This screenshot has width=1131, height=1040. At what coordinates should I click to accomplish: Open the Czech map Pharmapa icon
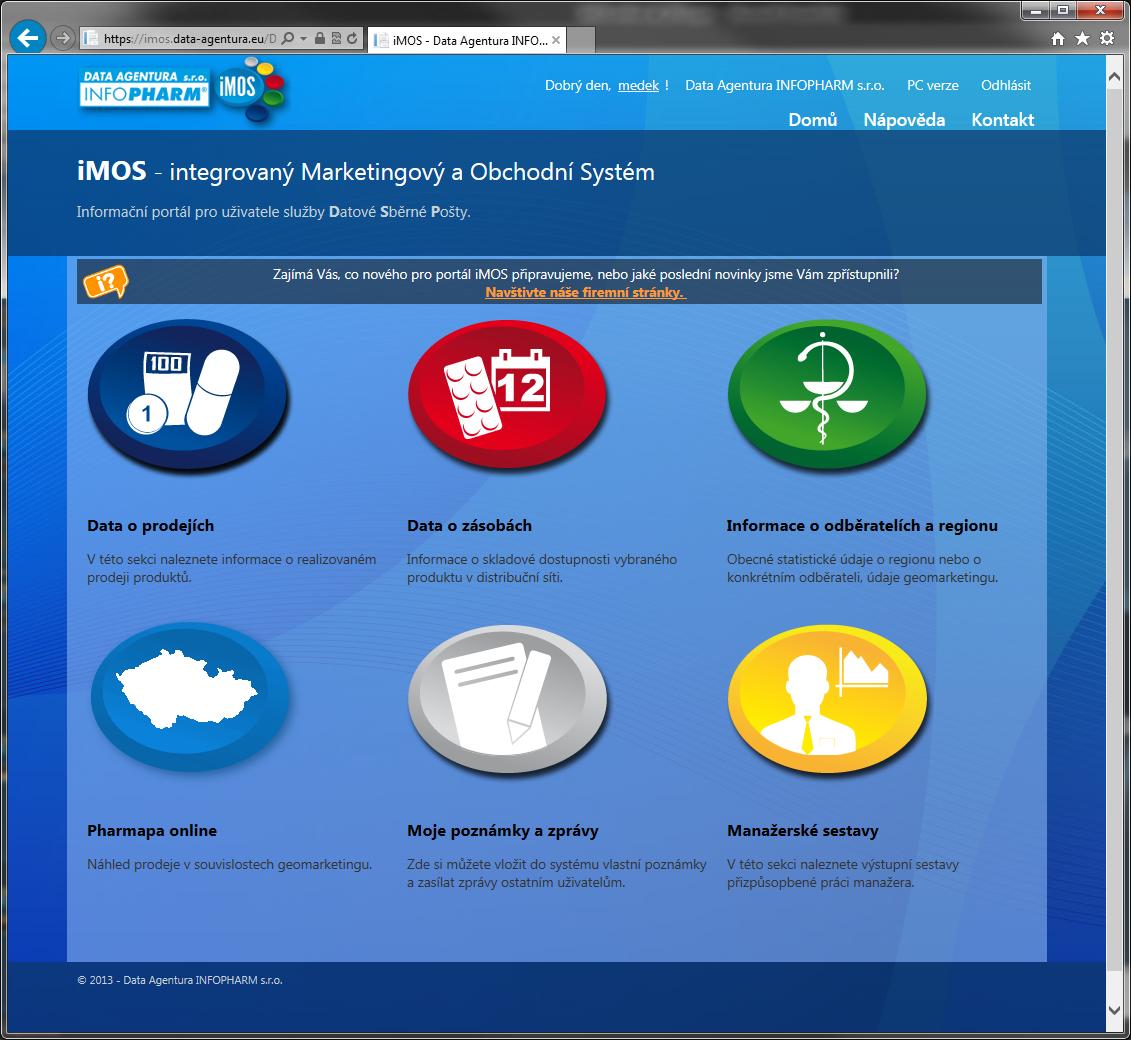[x=190, y=697]
